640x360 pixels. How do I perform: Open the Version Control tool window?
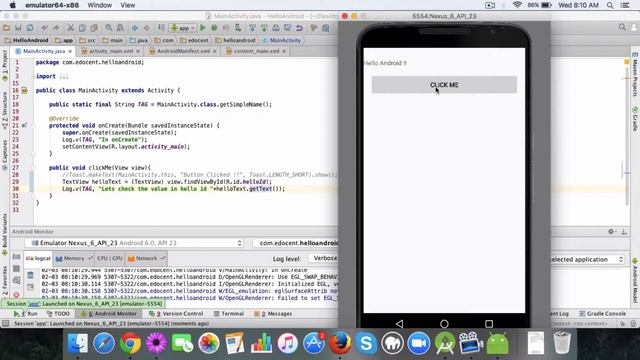coord(176,314)
